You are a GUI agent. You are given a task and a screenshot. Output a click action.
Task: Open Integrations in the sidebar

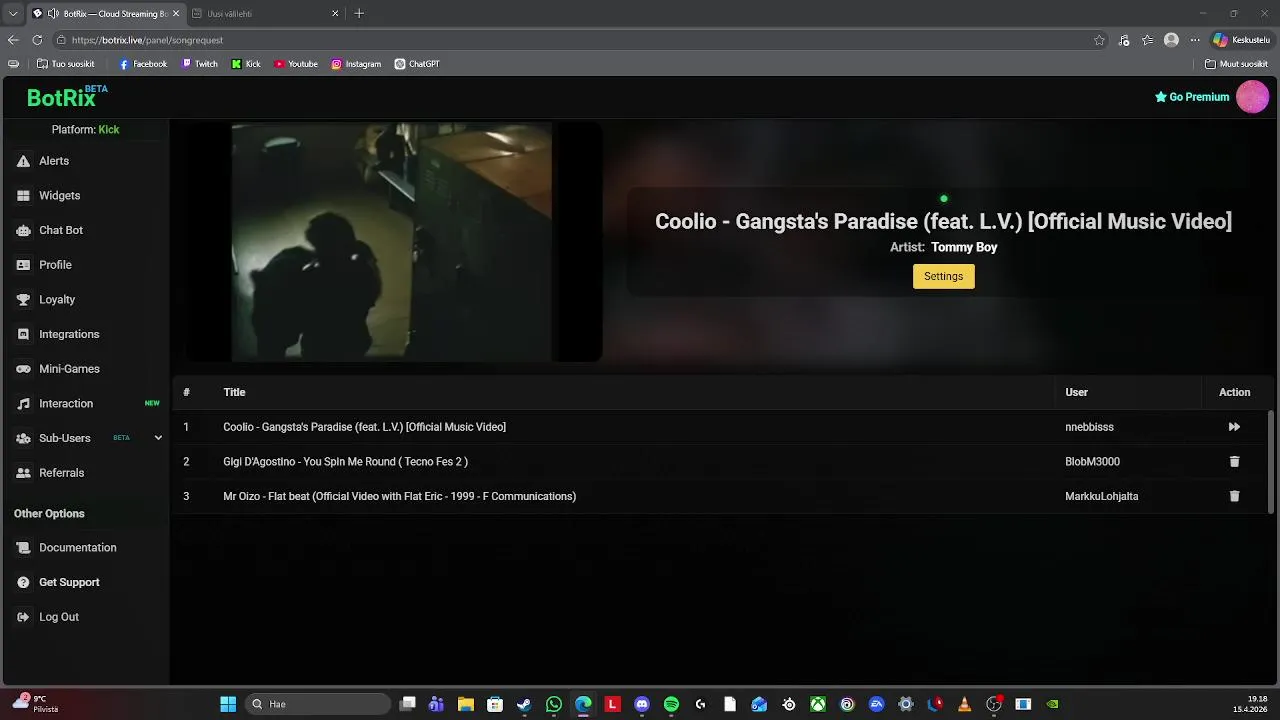[69, 334]
